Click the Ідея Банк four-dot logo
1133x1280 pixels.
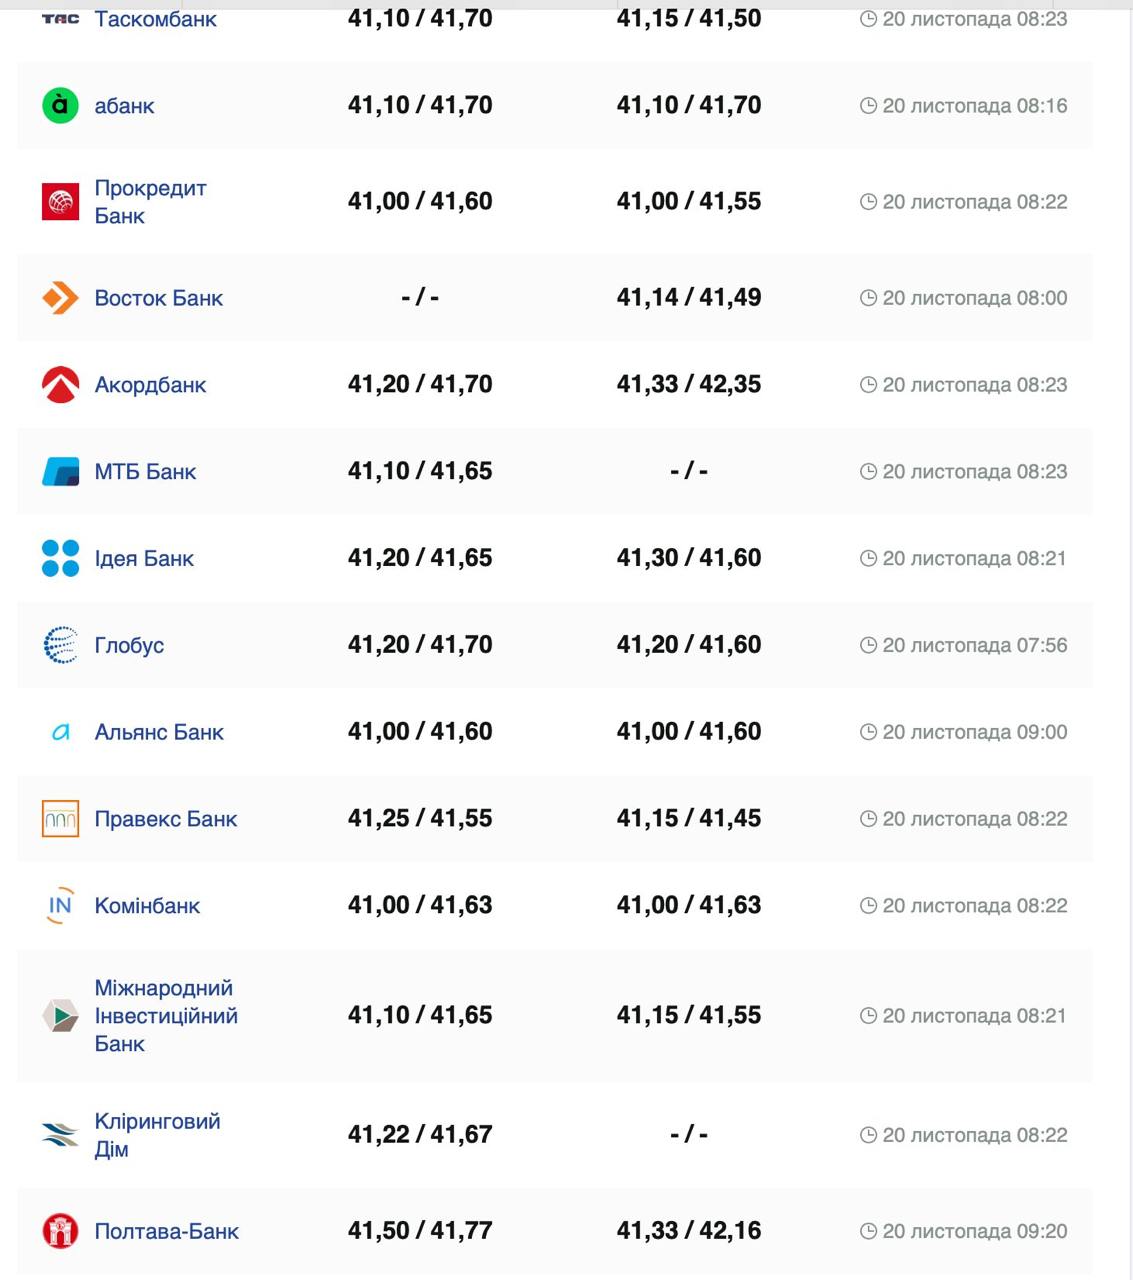point(60,558)
